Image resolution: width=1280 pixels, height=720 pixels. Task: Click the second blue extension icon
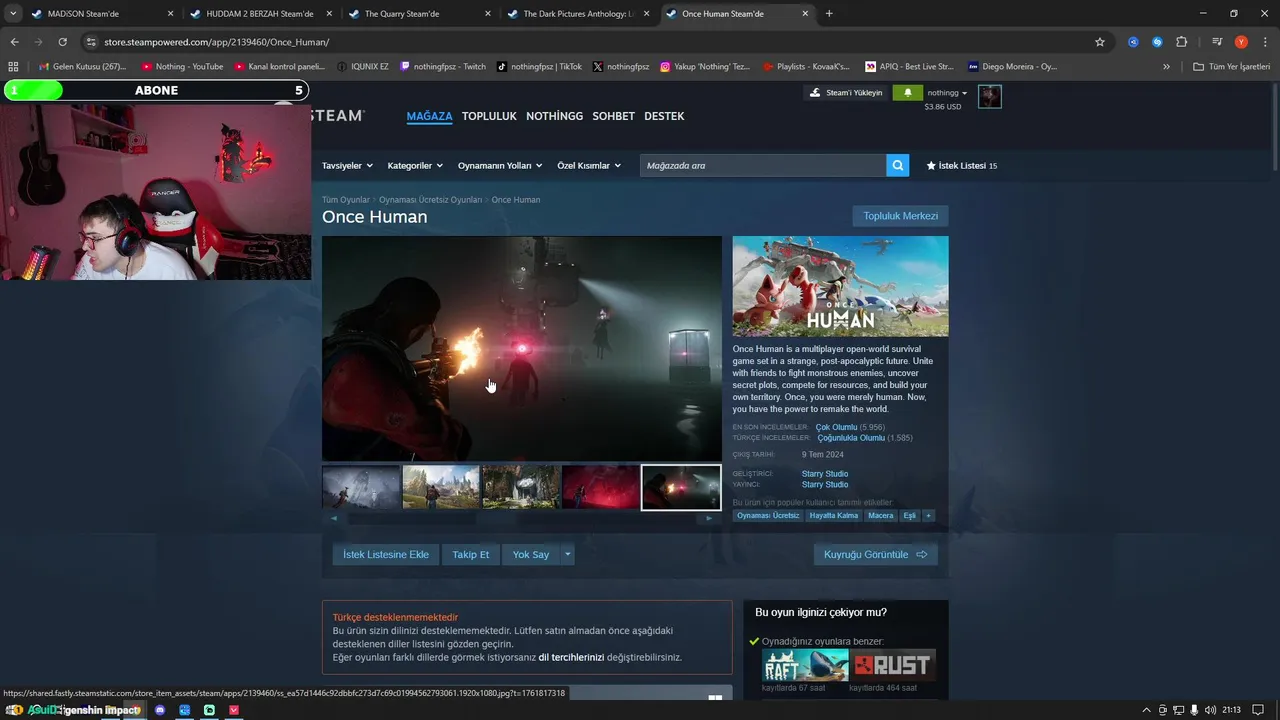point(1157,42)
